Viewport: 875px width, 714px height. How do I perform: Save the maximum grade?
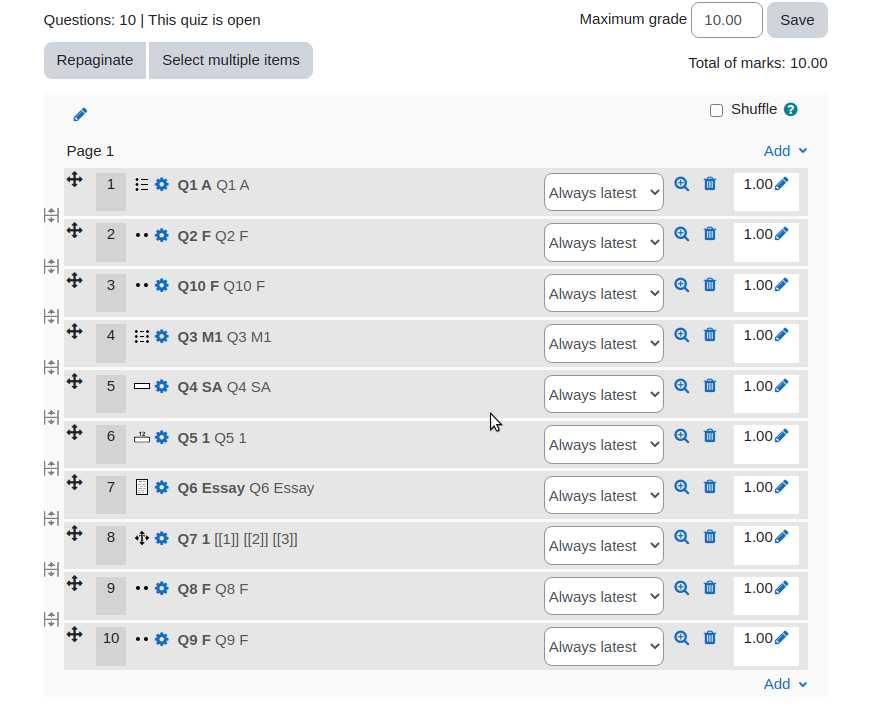797,20
